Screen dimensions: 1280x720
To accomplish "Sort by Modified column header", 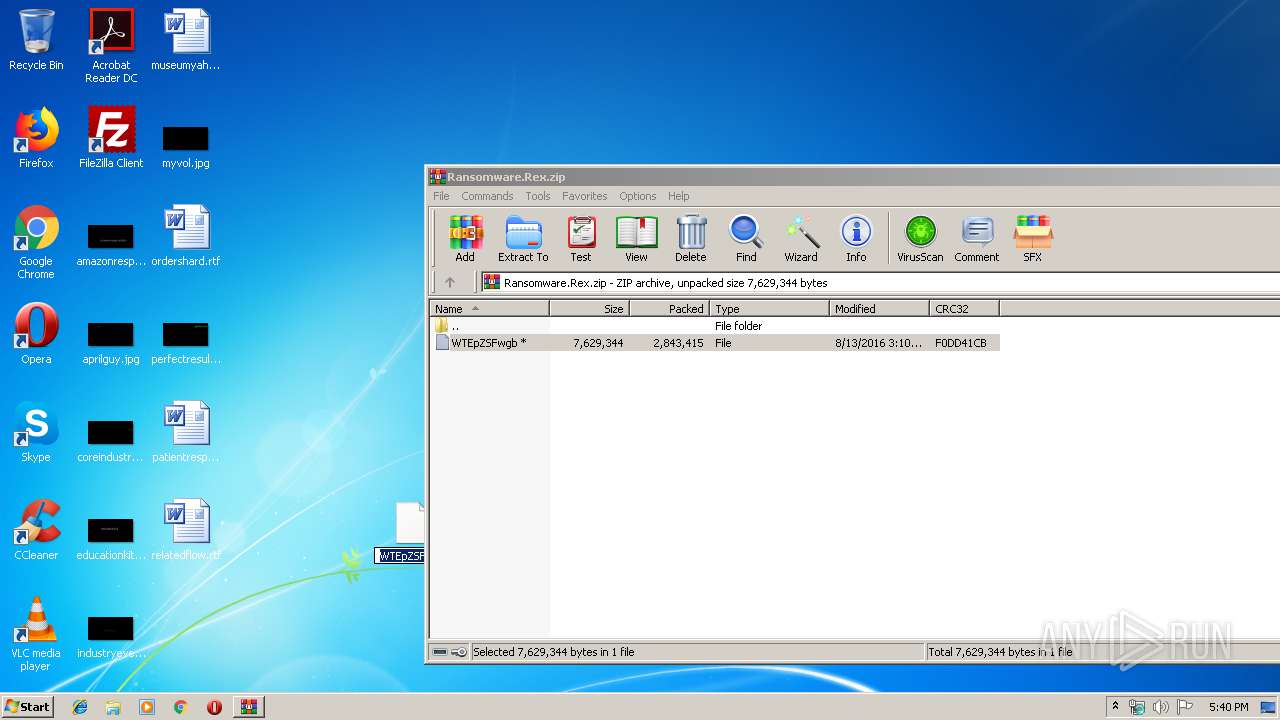I will click(x=880, y=309).
